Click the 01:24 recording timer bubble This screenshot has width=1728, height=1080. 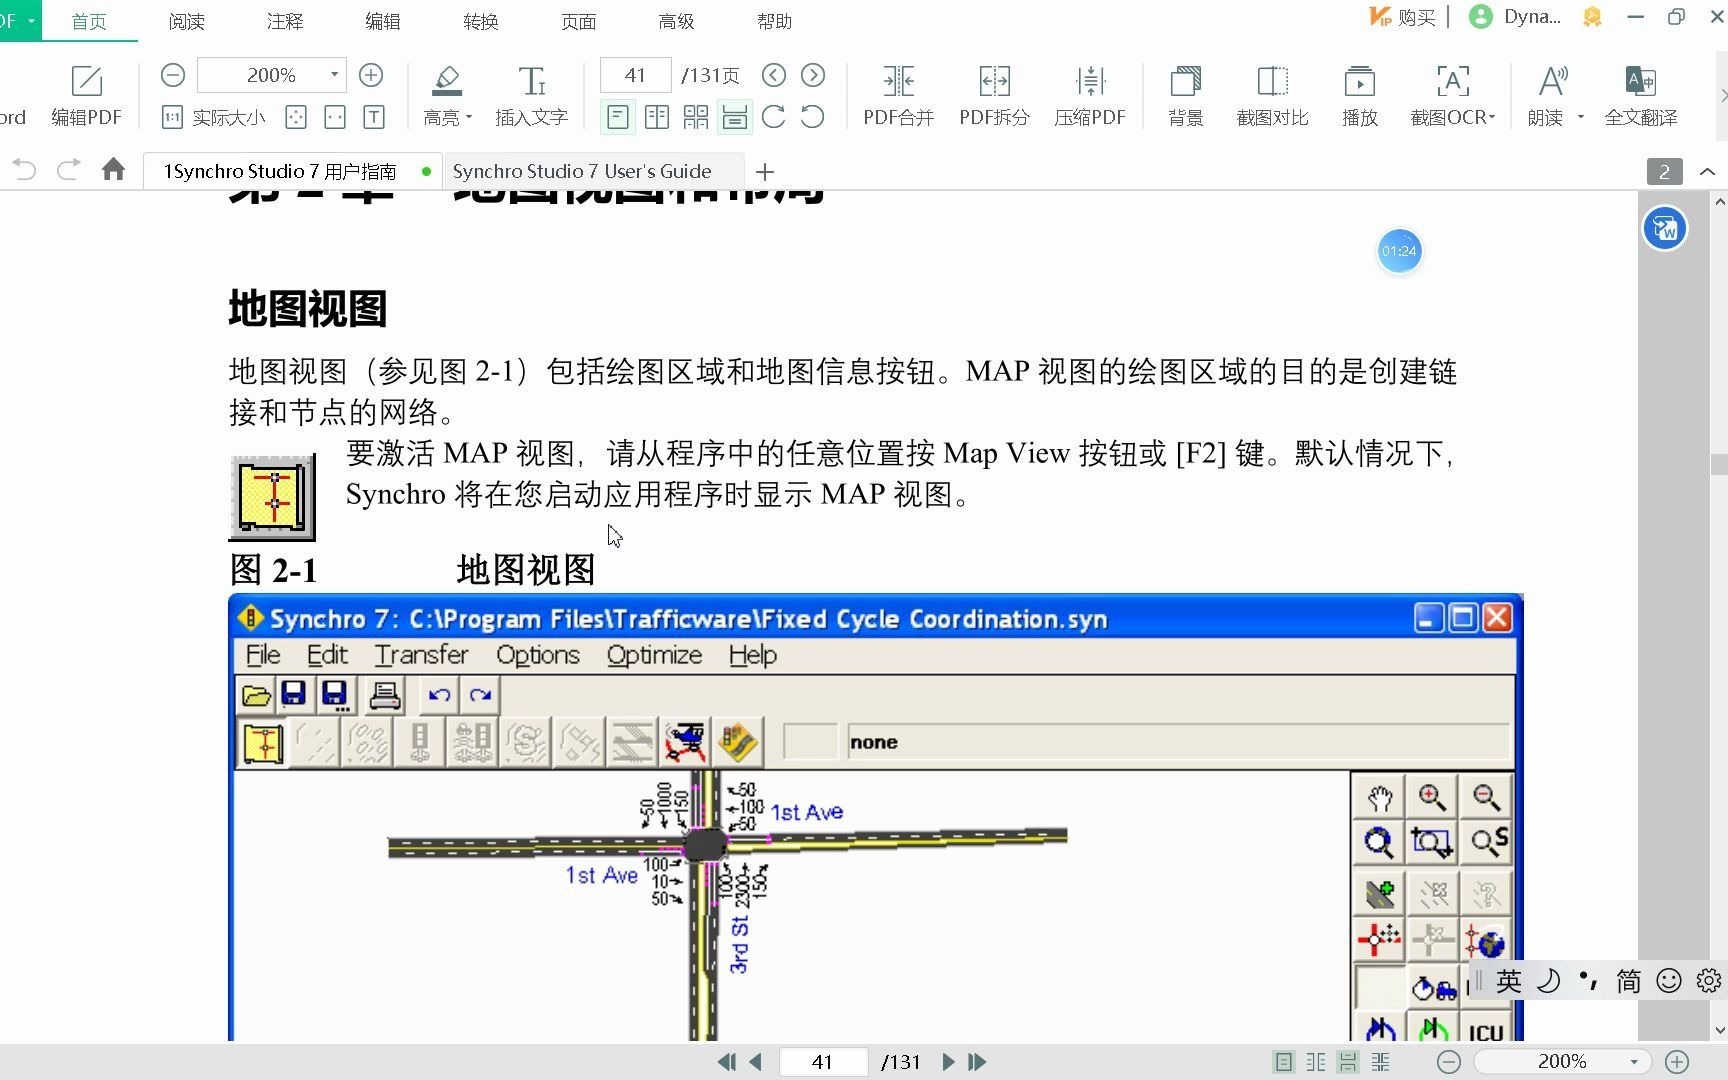tap(1399, 251)
